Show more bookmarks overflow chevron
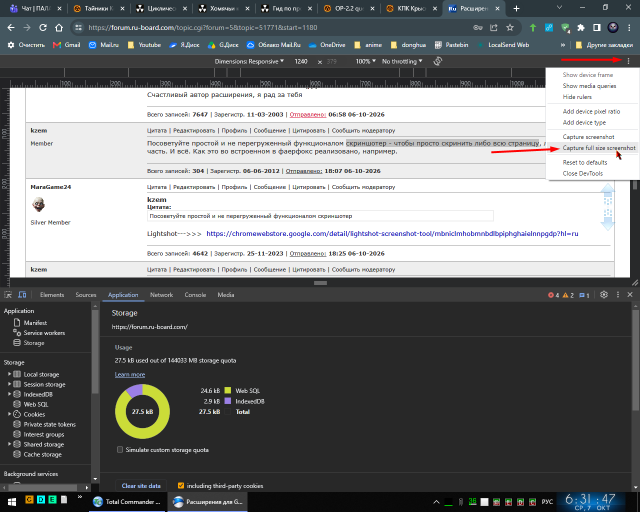640x512 pixels. tap(563, 45)
